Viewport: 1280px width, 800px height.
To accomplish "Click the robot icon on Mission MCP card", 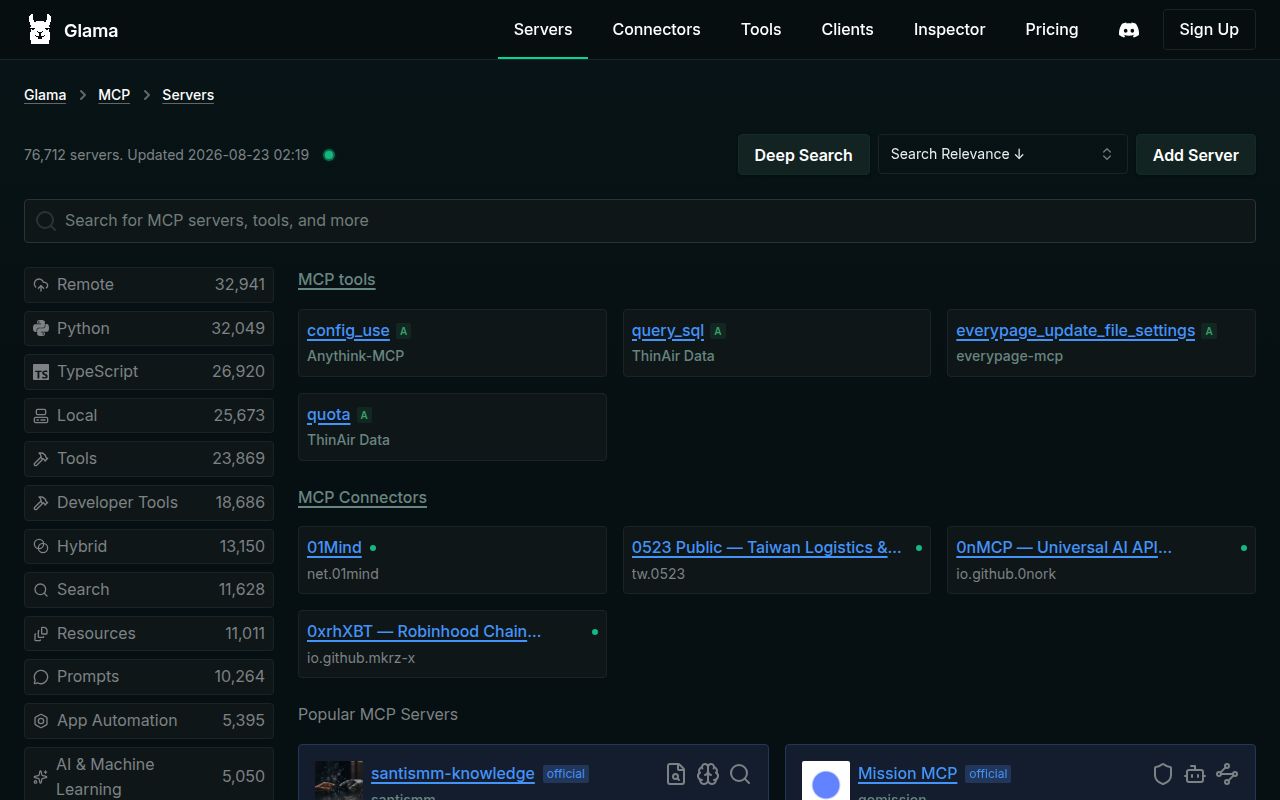I will (1195, 774).
